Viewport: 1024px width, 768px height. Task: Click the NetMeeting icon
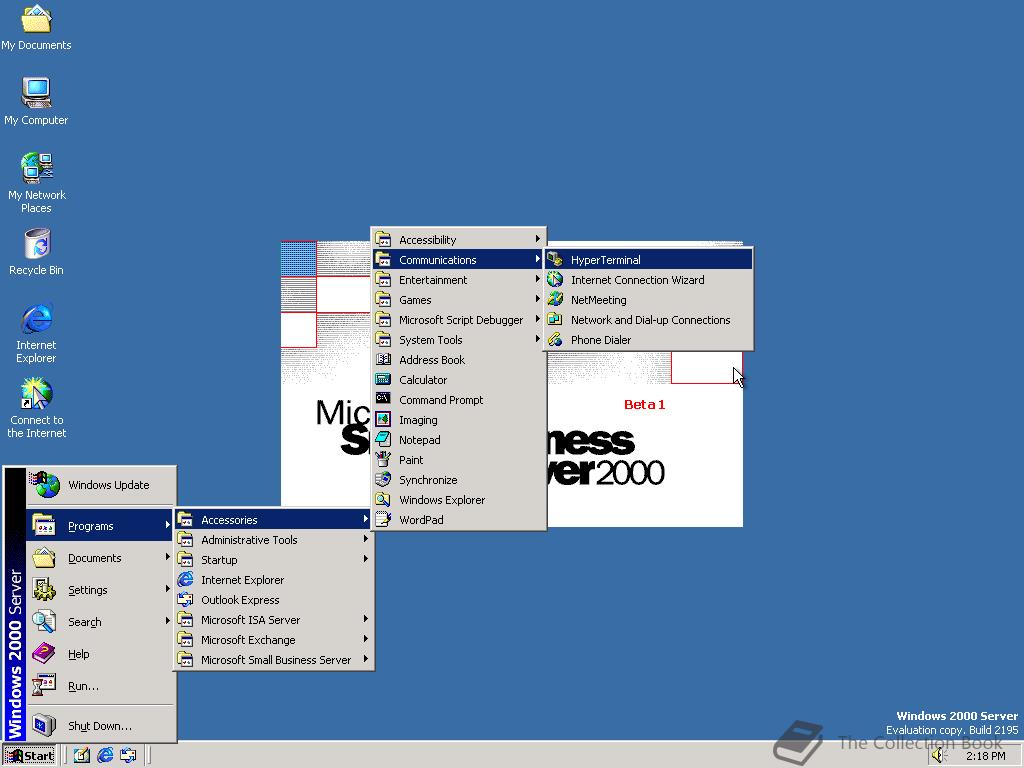coord(555,300)
